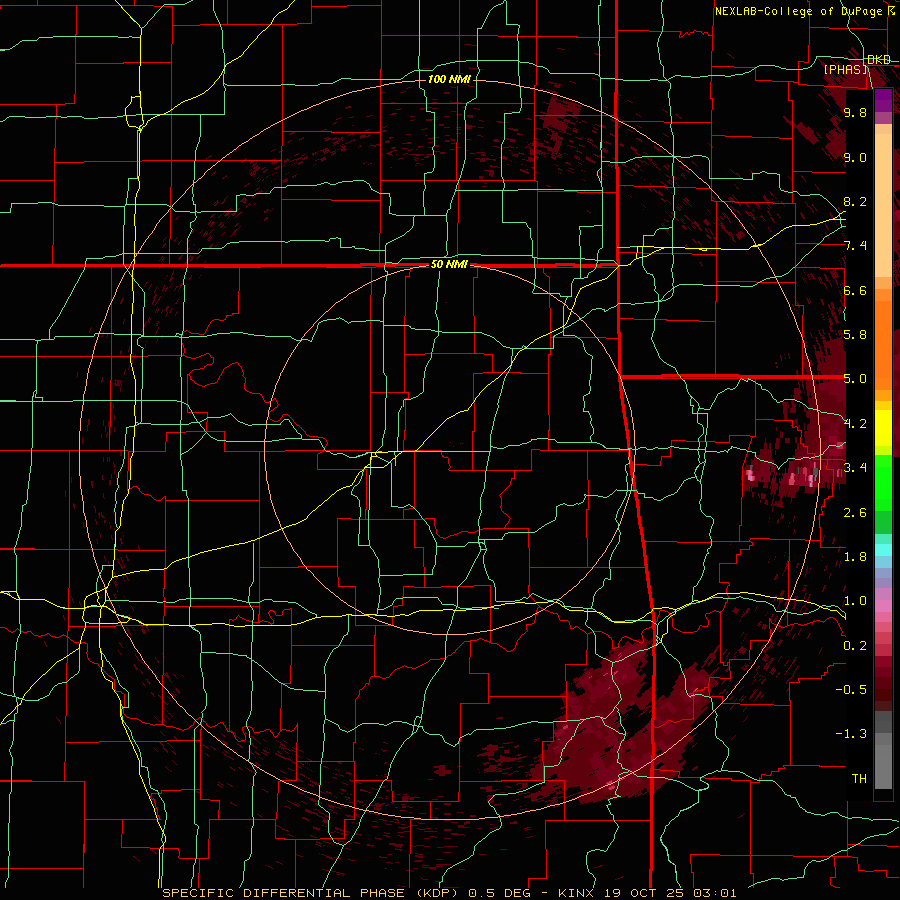This screenshot has height=900, width=900.
Task: Click the Specific Differential Phase caption text
Action: [x=449, y=893]
